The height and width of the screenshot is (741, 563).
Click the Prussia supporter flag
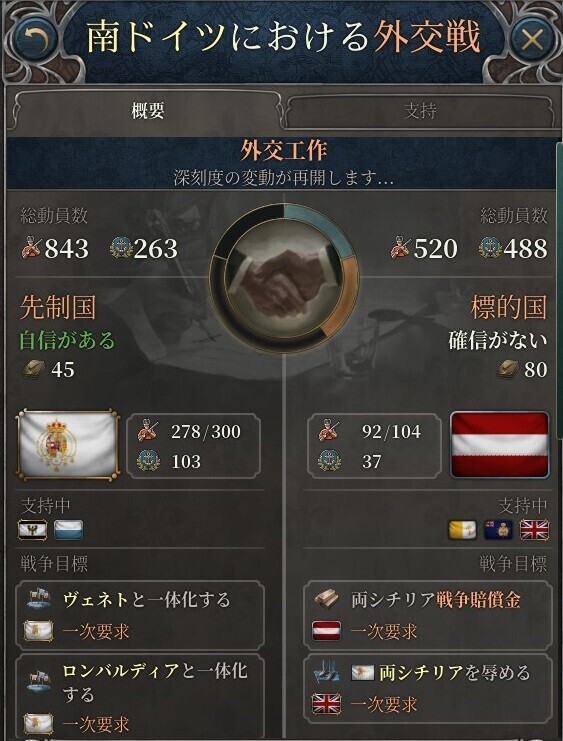coord(33,529)
